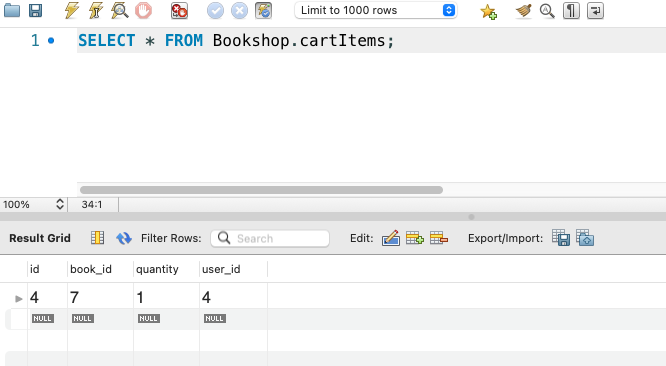Delete selected rows icon

439,238
